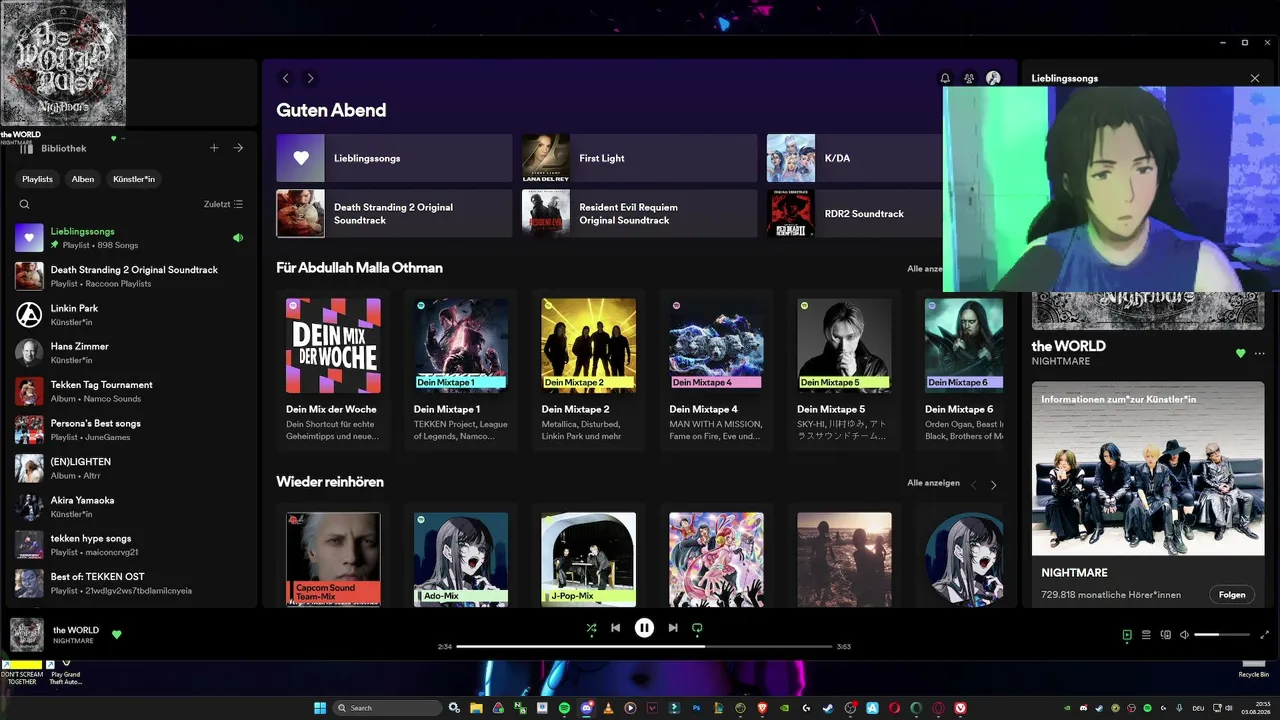
Task: Create a new playlist with plus icon
Action: (214, 148)
